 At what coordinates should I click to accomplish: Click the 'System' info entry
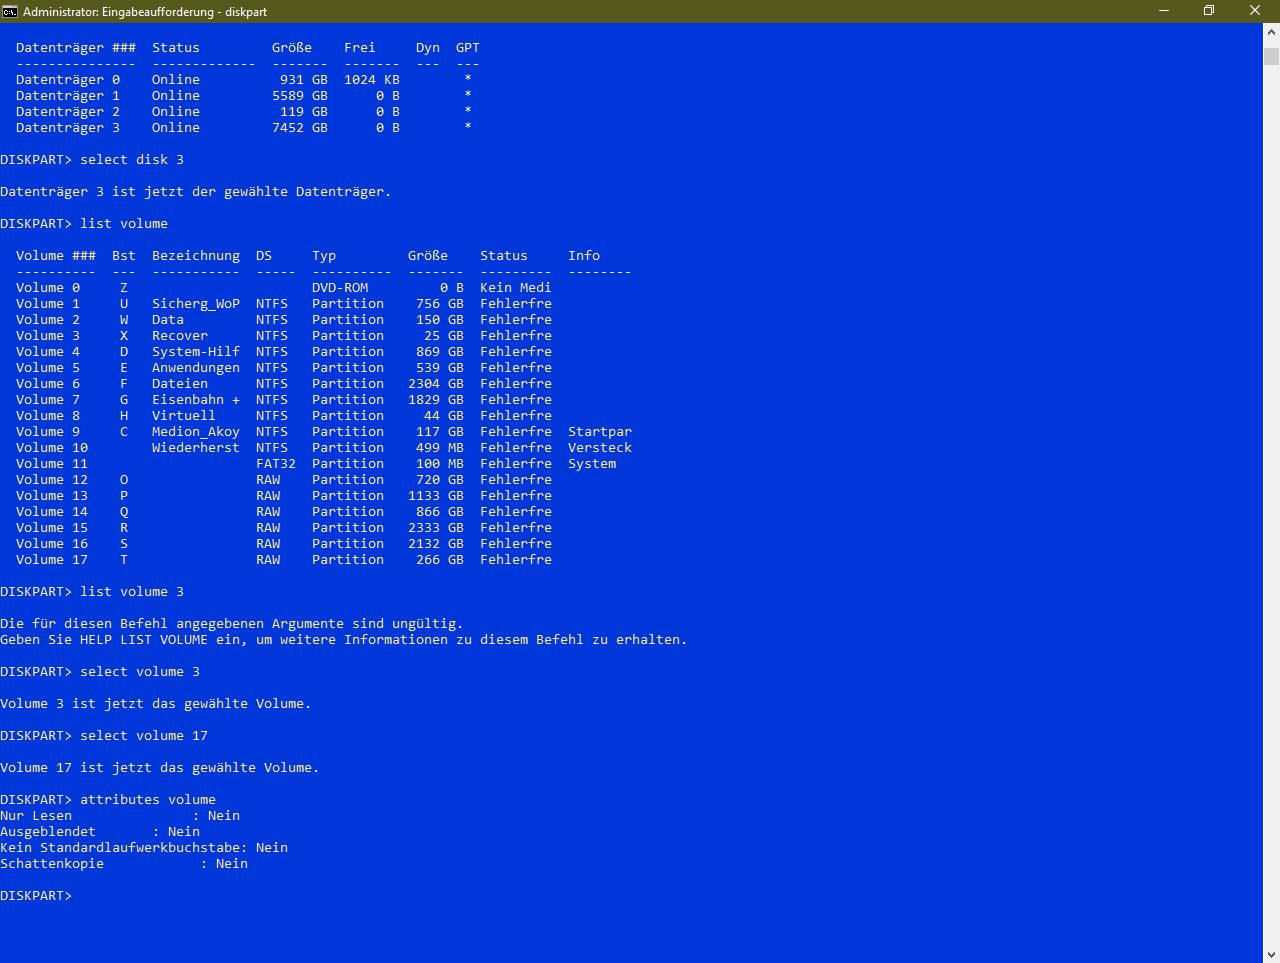(x=592, y=464)
